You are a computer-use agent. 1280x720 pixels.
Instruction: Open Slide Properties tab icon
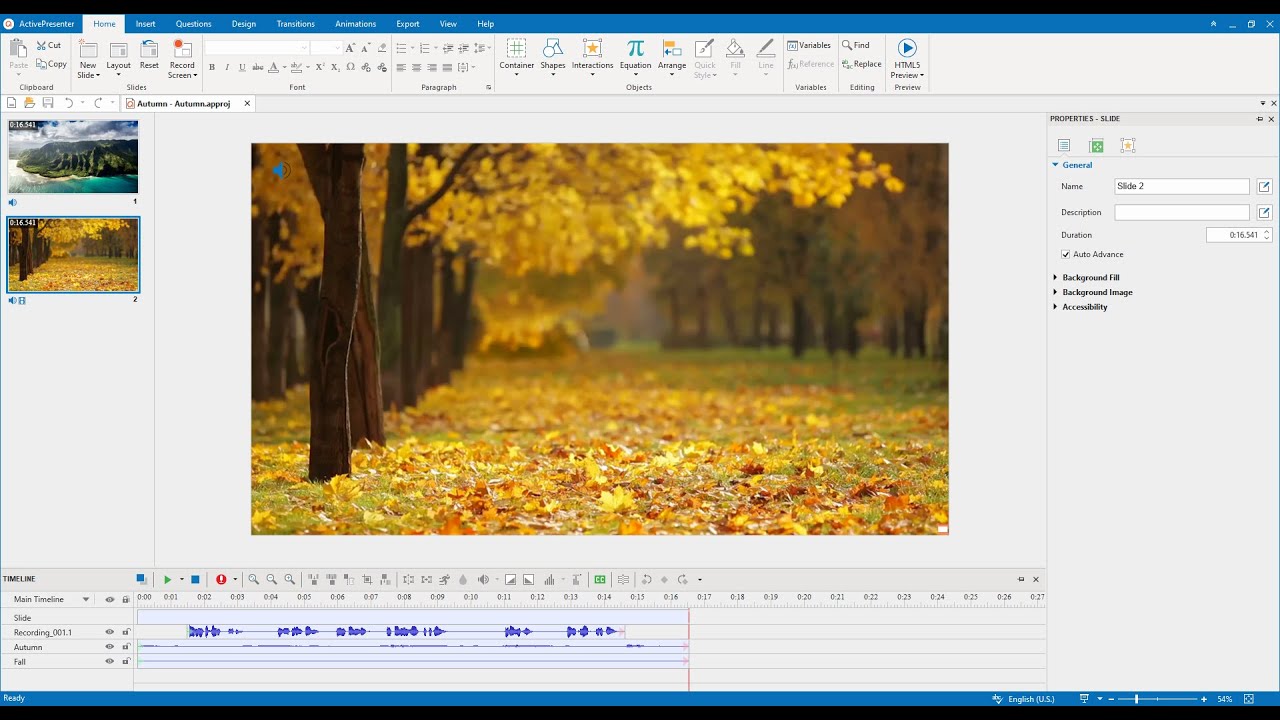coord(1064,145)
